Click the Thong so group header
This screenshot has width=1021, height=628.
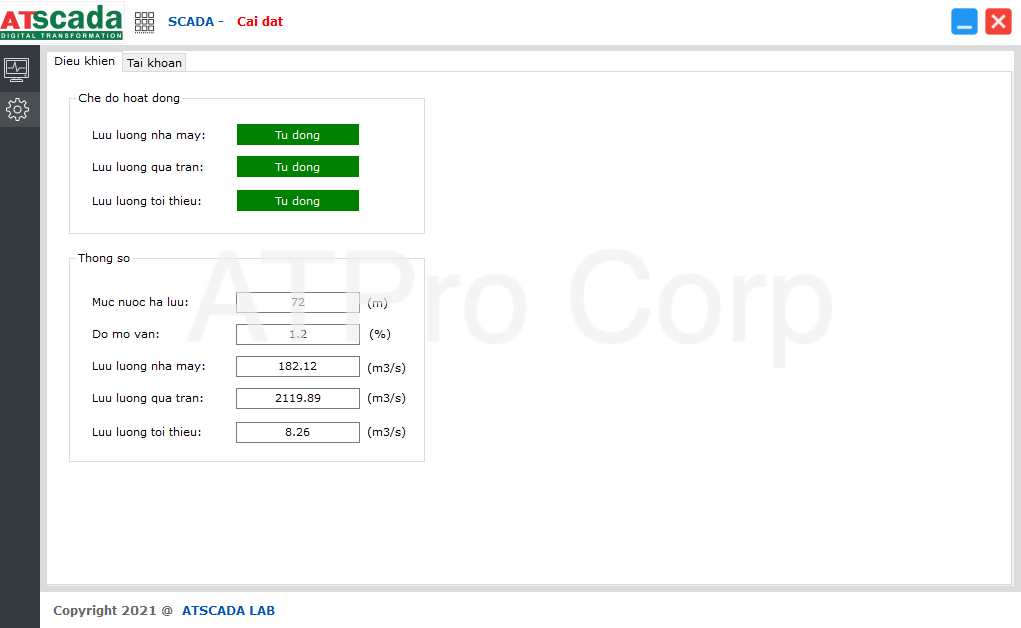click(x=104, y=258)
